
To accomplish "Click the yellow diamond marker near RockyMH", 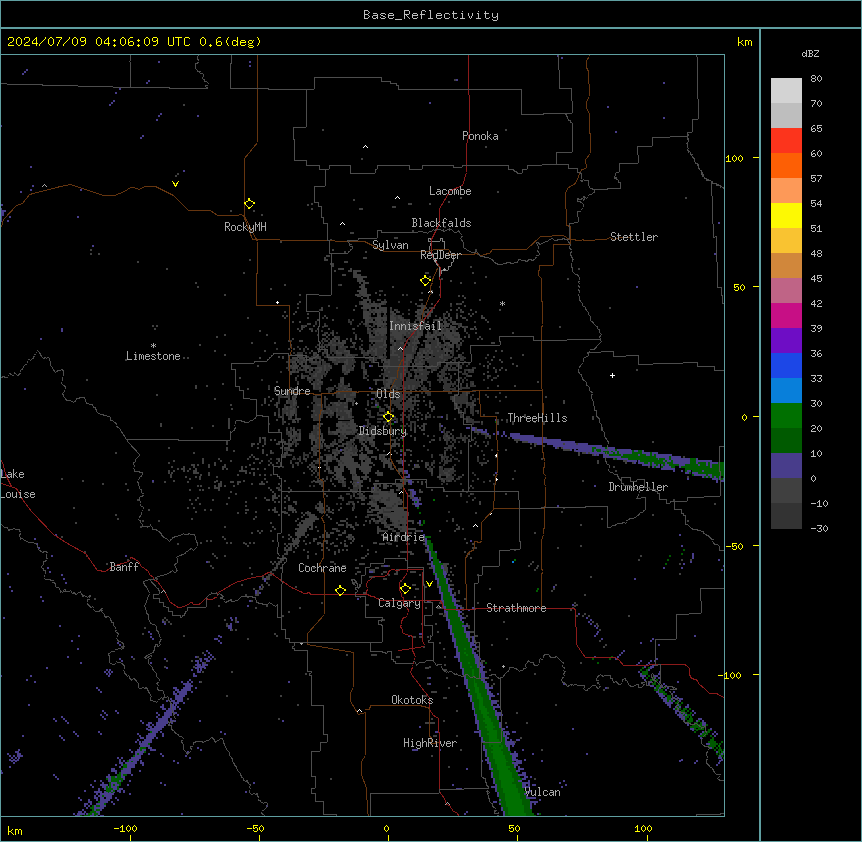I will 249,204.
